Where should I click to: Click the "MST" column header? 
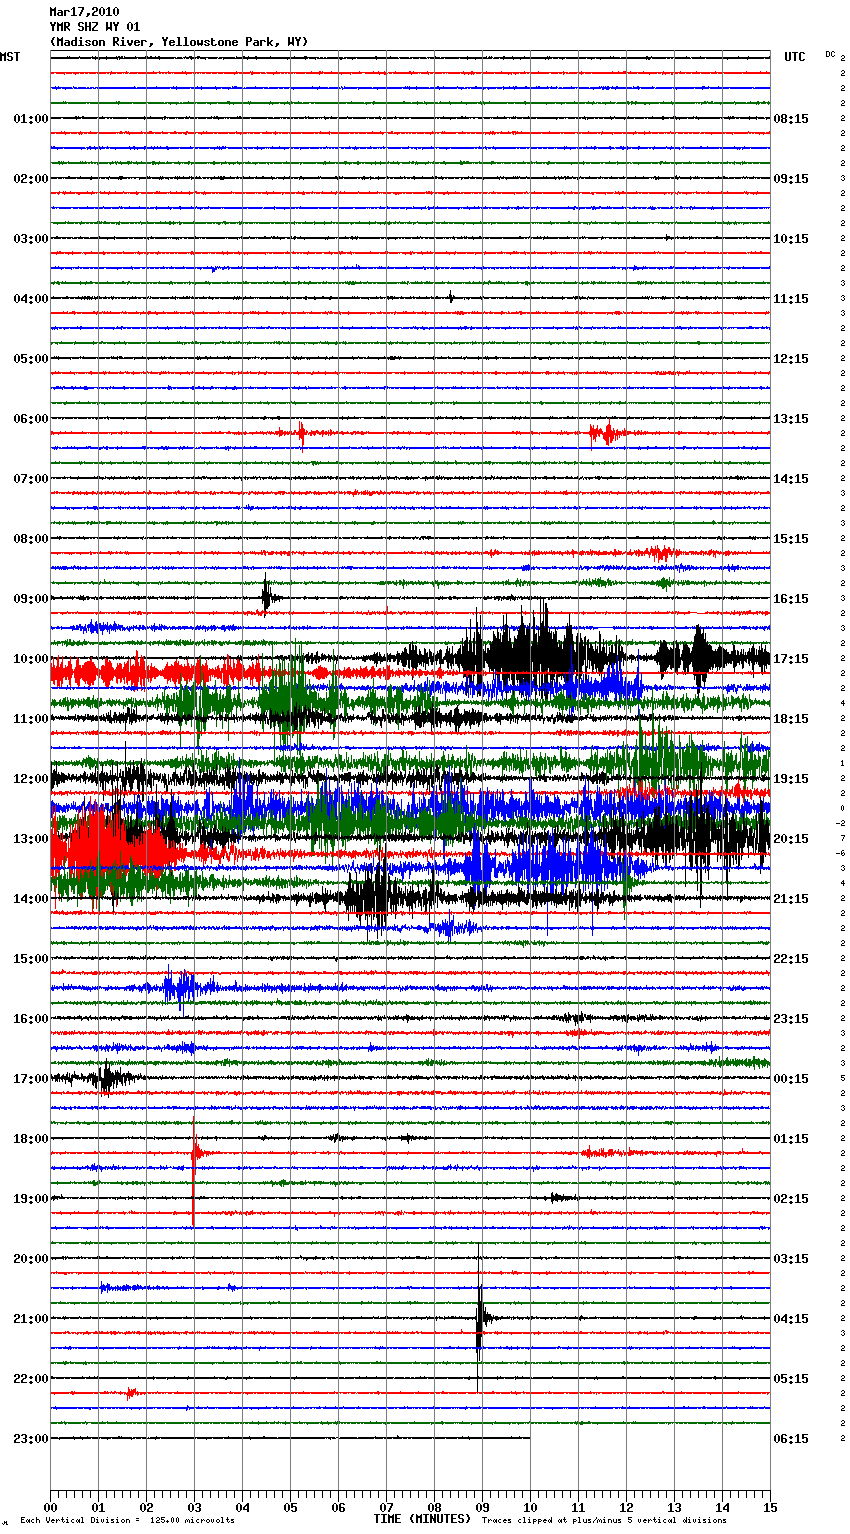click(x=10, y=57)
